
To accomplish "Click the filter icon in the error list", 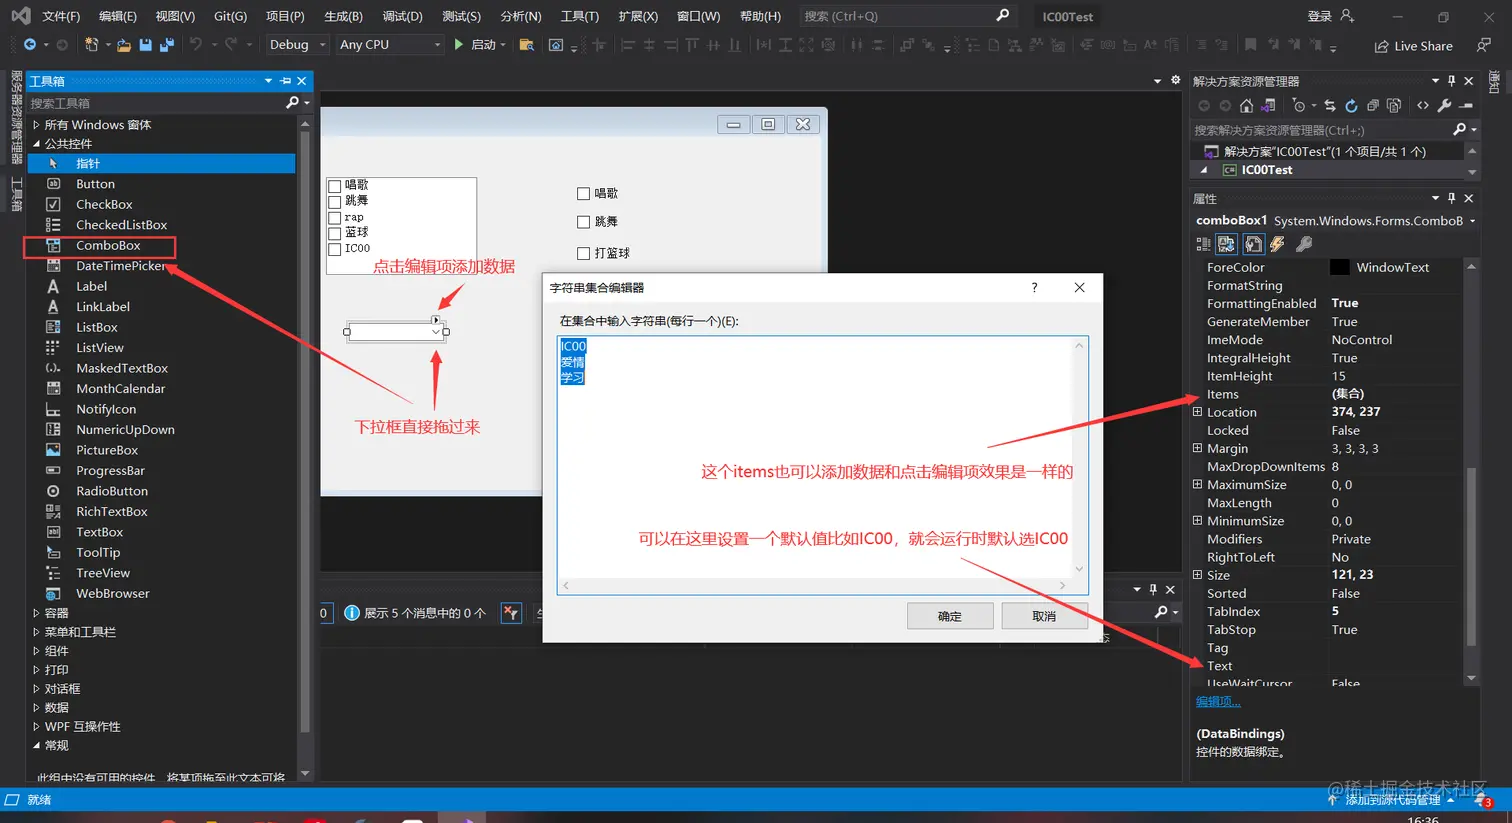I will (x=511, y=613).
